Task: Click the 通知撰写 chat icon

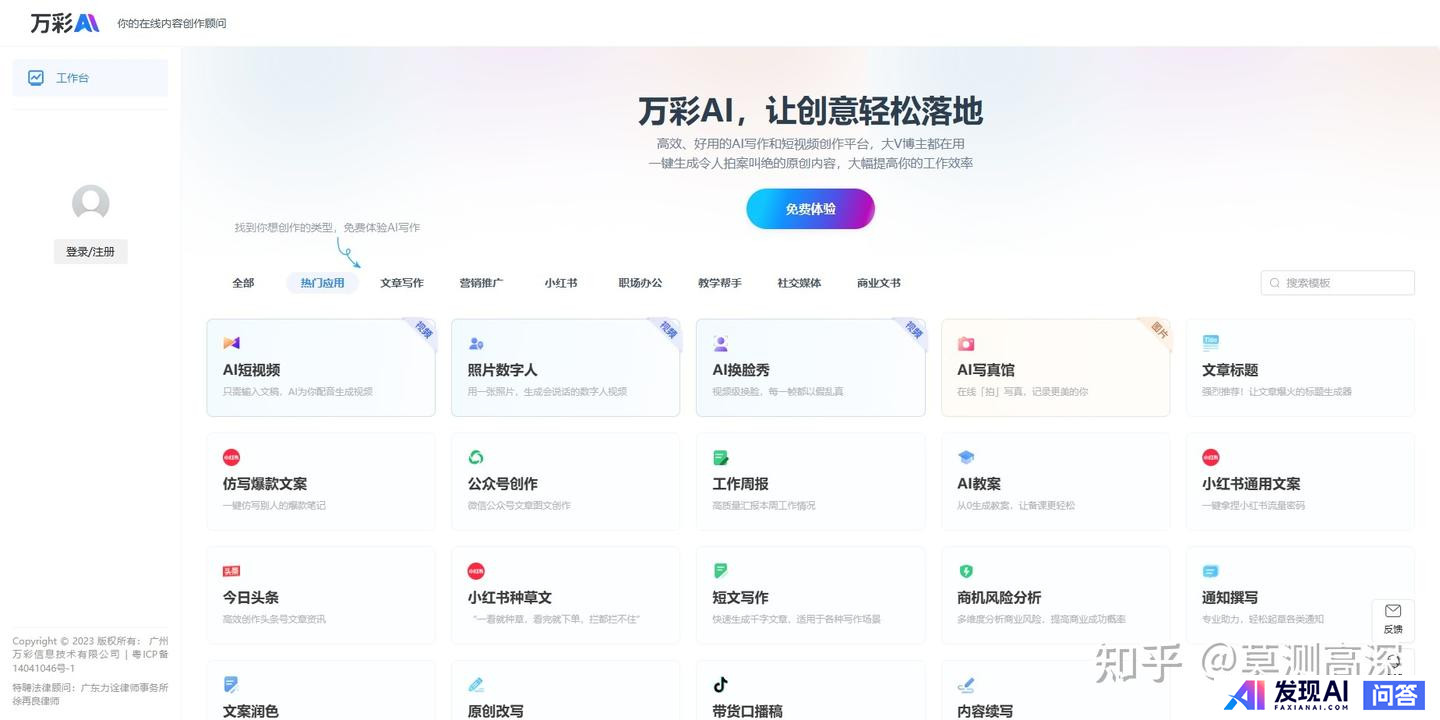Action: [1211, 571]
